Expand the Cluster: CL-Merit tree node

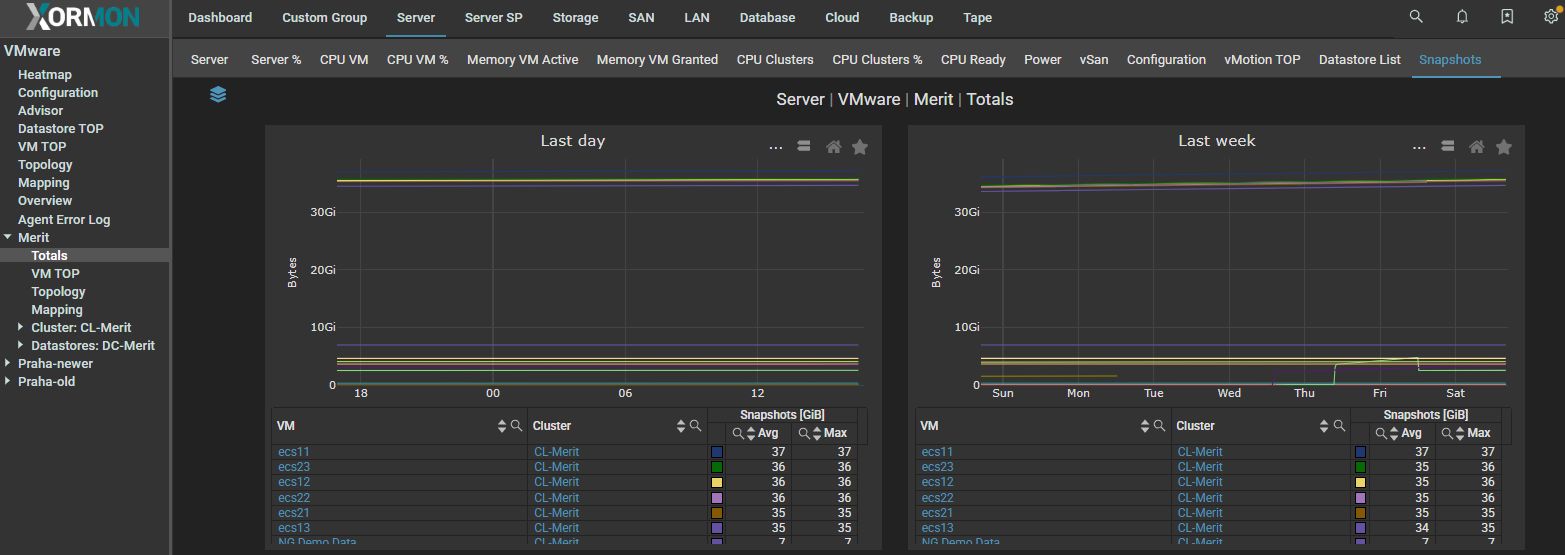(21, 328)
